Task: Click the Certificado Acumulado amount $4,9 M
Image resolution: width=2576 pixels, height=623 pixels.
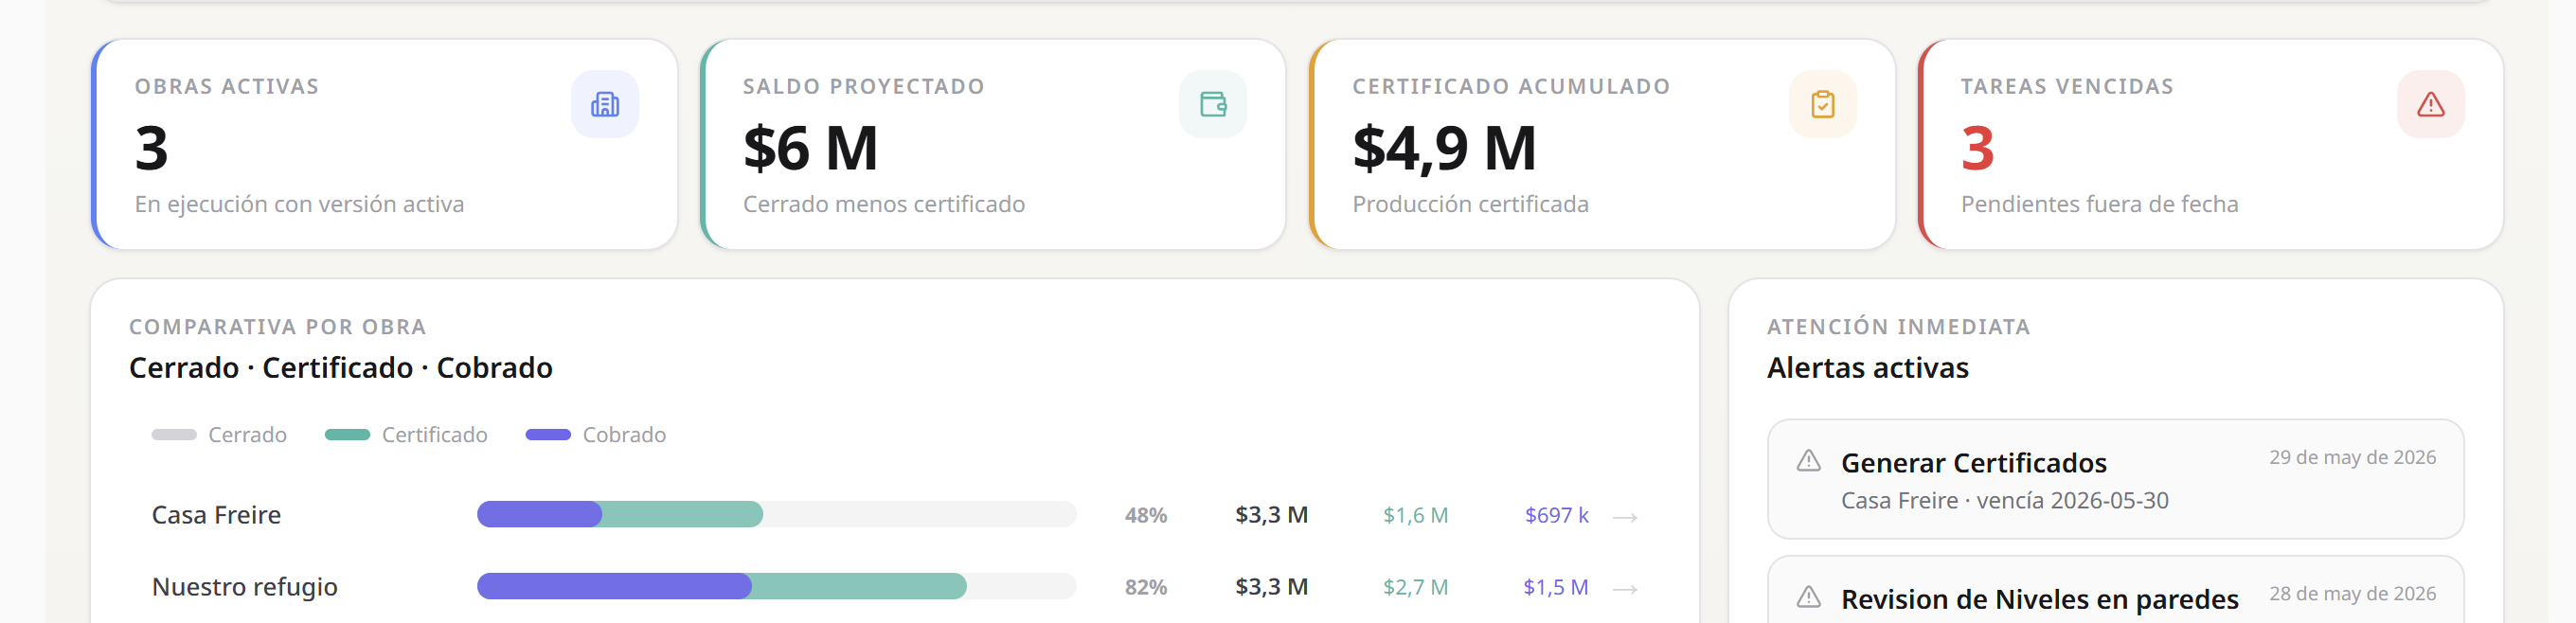Action: [x=1444, y=148]
